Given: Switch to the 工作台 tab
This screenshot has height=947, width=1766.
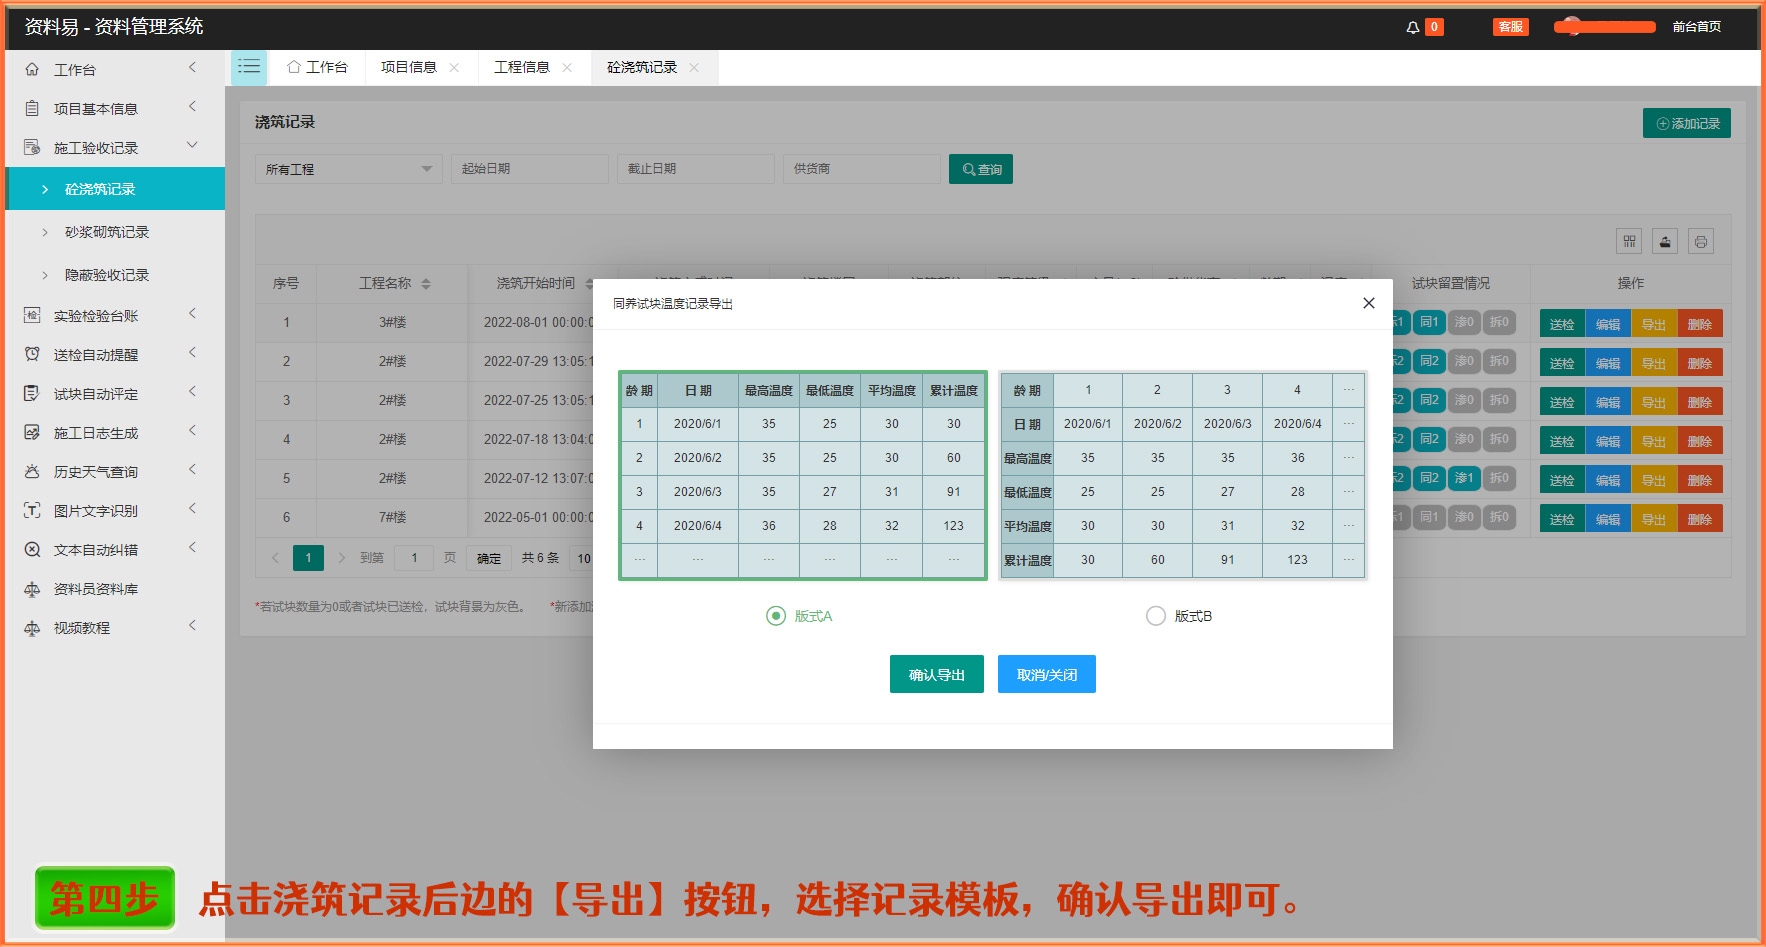Looking at the screenshot, I should tap(318, 67).
